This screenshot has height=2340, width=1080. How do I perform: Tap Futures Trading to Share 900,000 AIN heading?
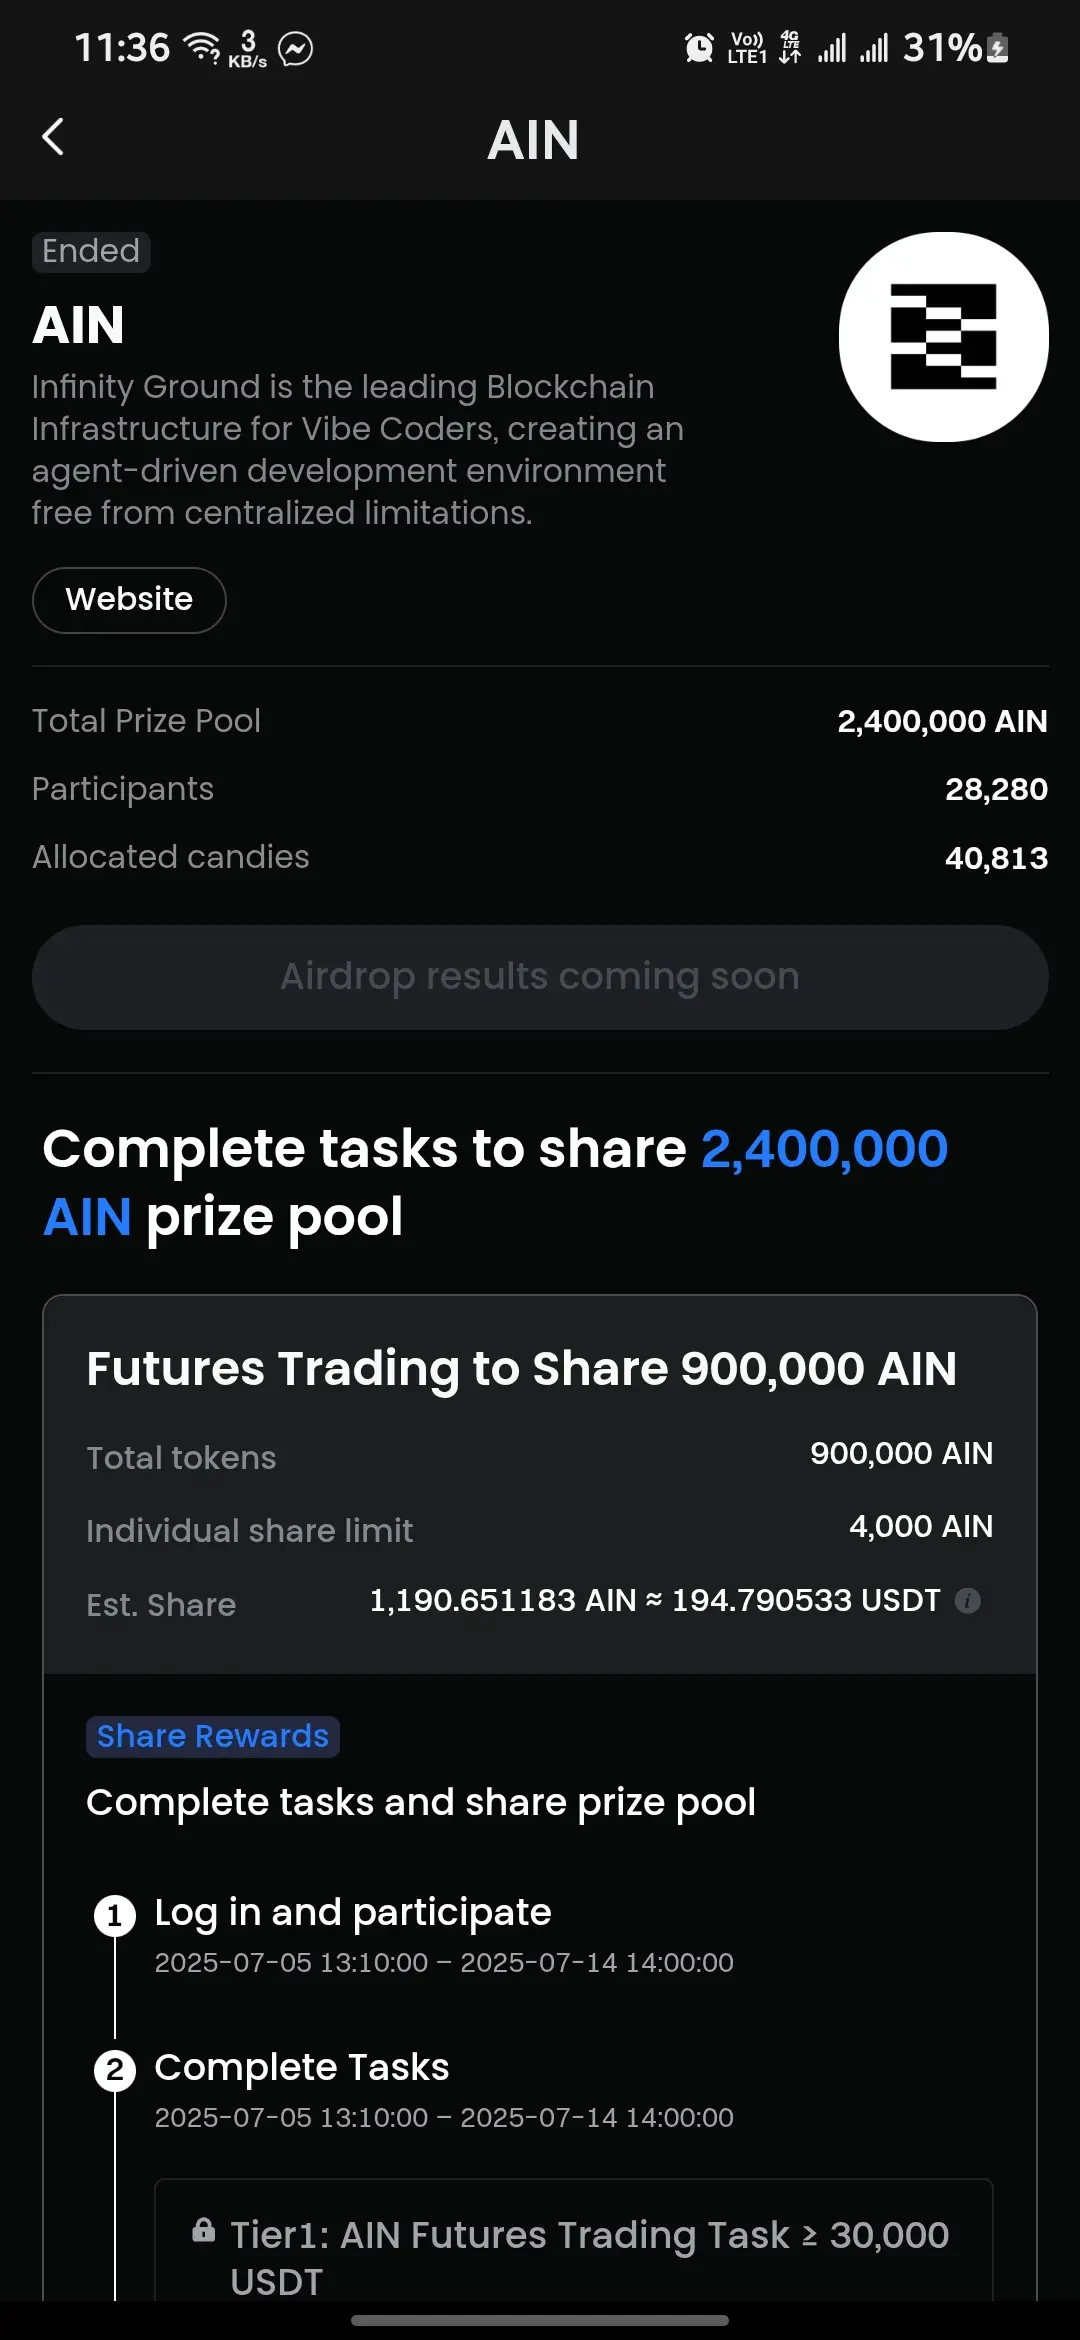click(x=521, y=1369)
